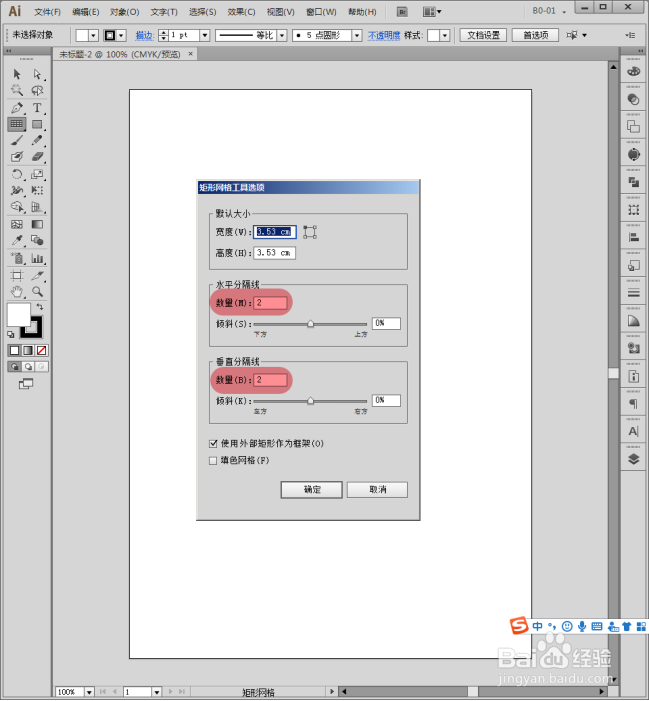The height and width of the screenshot is (701, 649).
Task: Select the Pencil tool
Action: click(x=37, y=140)
